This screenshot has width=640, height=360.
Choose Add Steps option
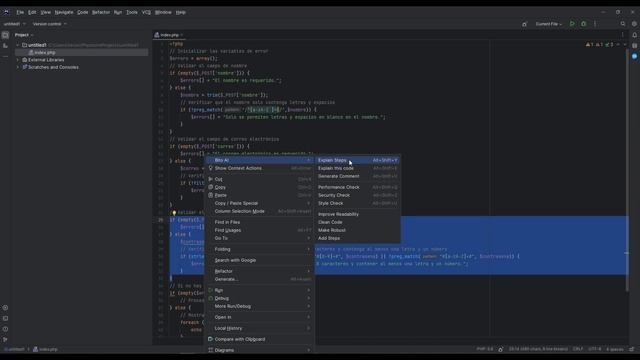point(358,238)
